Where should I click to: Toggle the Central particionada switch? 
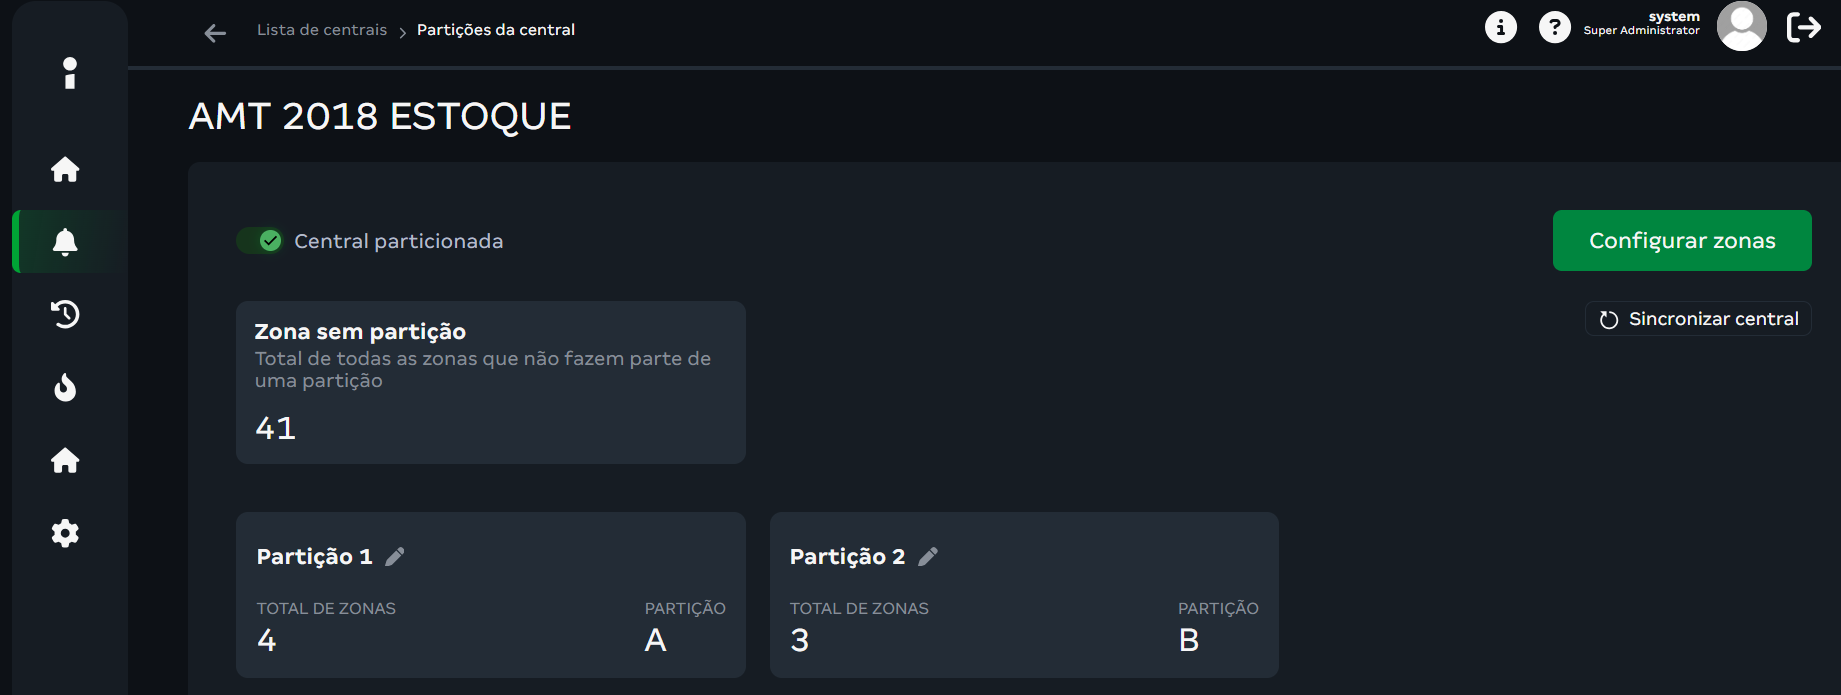(x=260, y=241)
